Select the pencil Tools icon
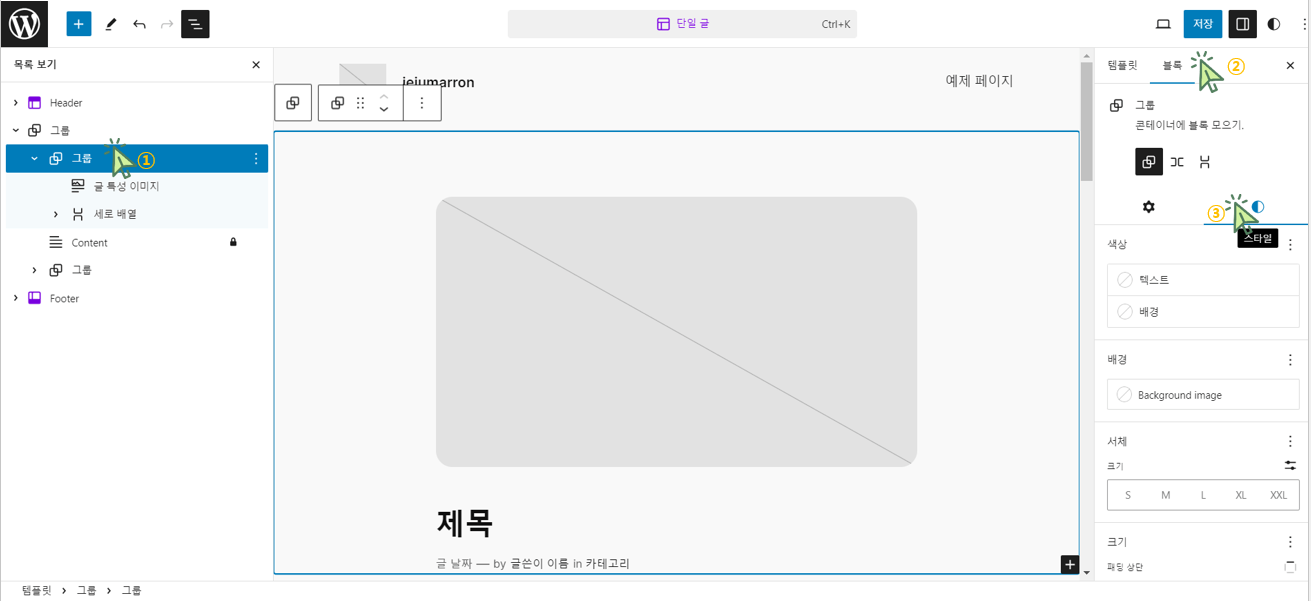Image resolution: width=1311 pixels, height=601 pixels. pos(110,24)
